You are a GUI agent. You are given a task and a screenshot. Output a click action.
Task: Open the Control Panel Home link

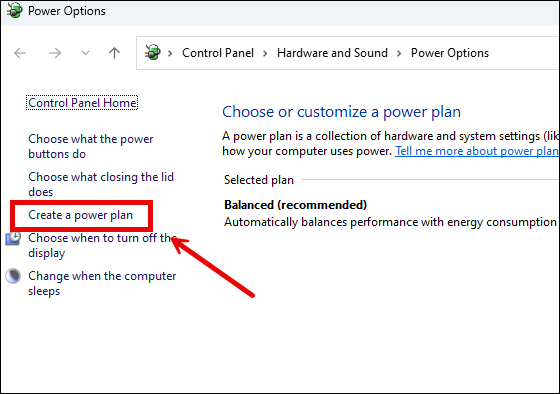(82, 103)
